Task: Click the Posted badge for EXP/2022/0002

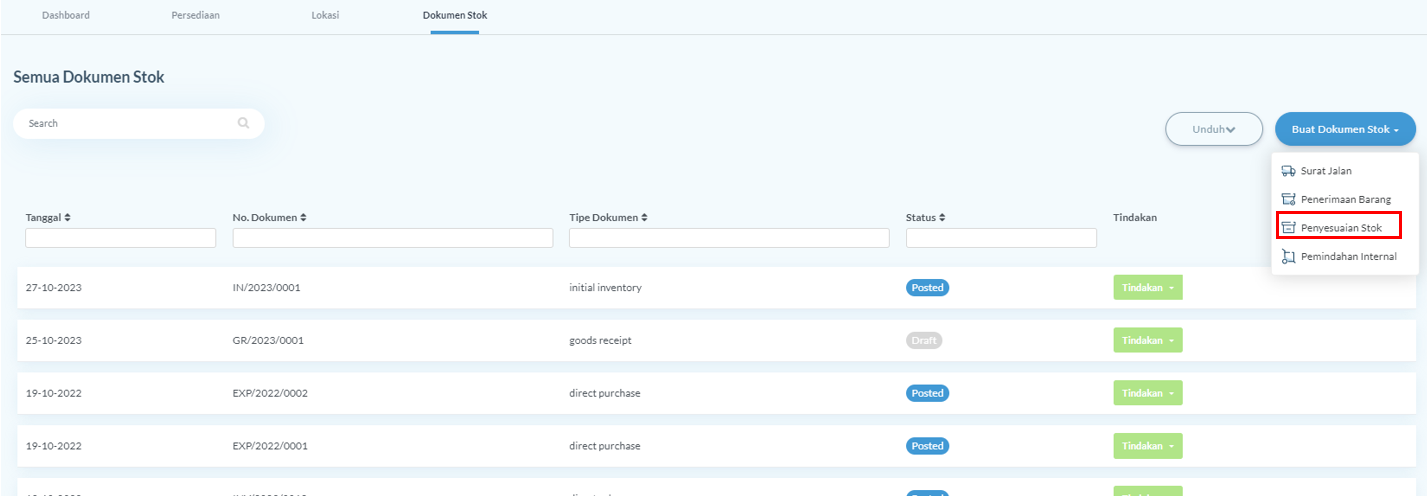Action: 927,393
